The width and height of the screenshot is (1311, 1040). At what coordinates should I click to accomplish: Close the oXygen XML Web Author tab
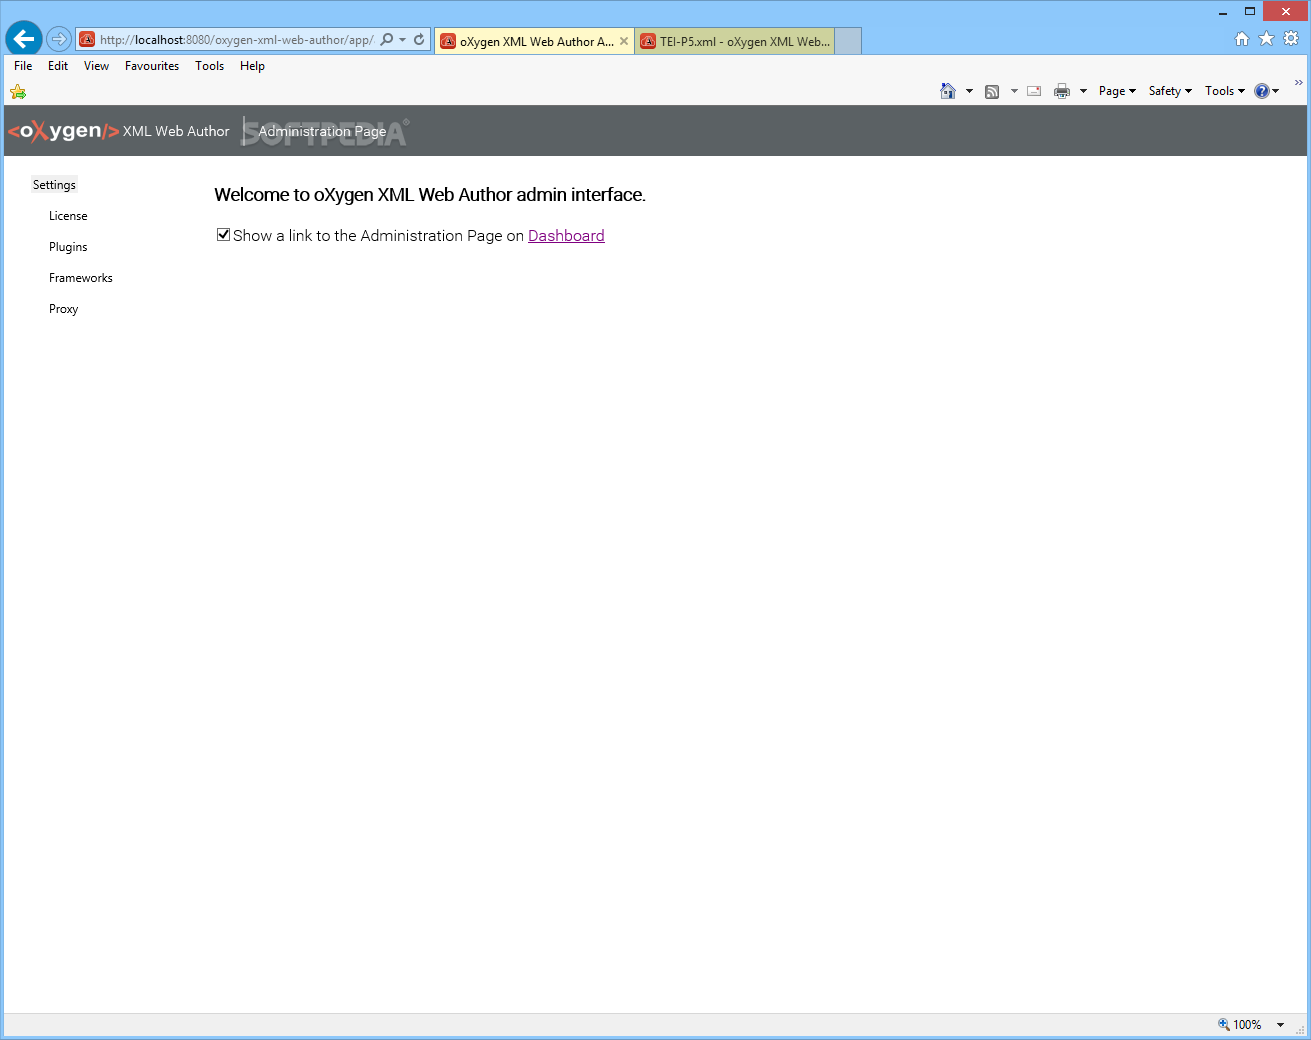coord(624,41)
